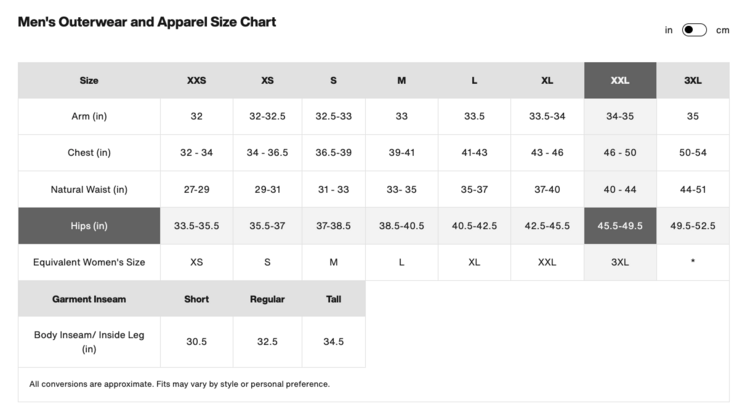Screen dimensions: 750x417
Task: Click the in unit label
Action: point(668,30)
